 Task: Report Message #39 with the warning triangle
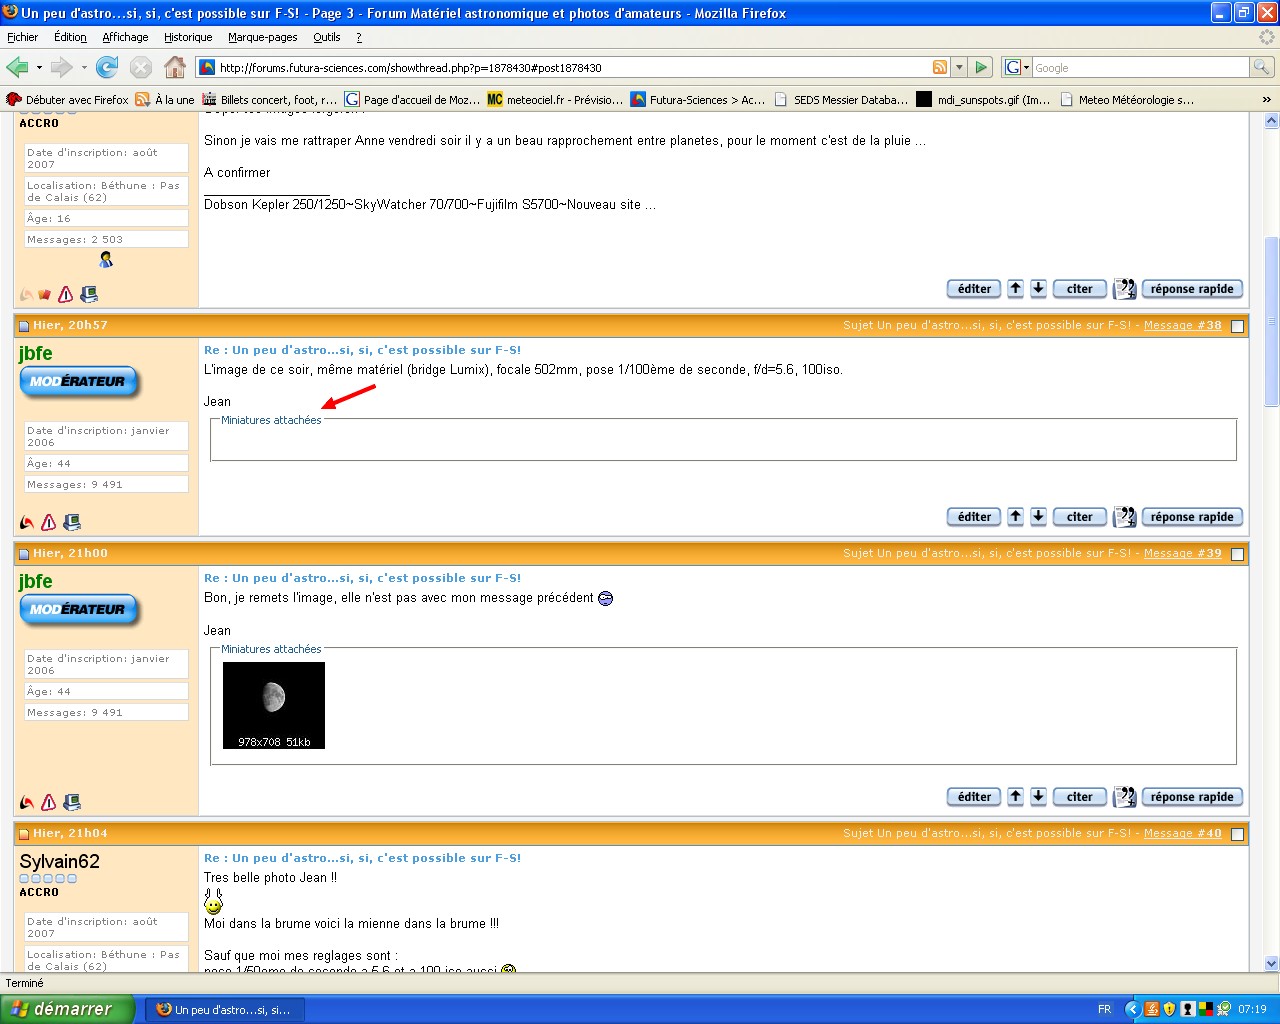point(48,802)
